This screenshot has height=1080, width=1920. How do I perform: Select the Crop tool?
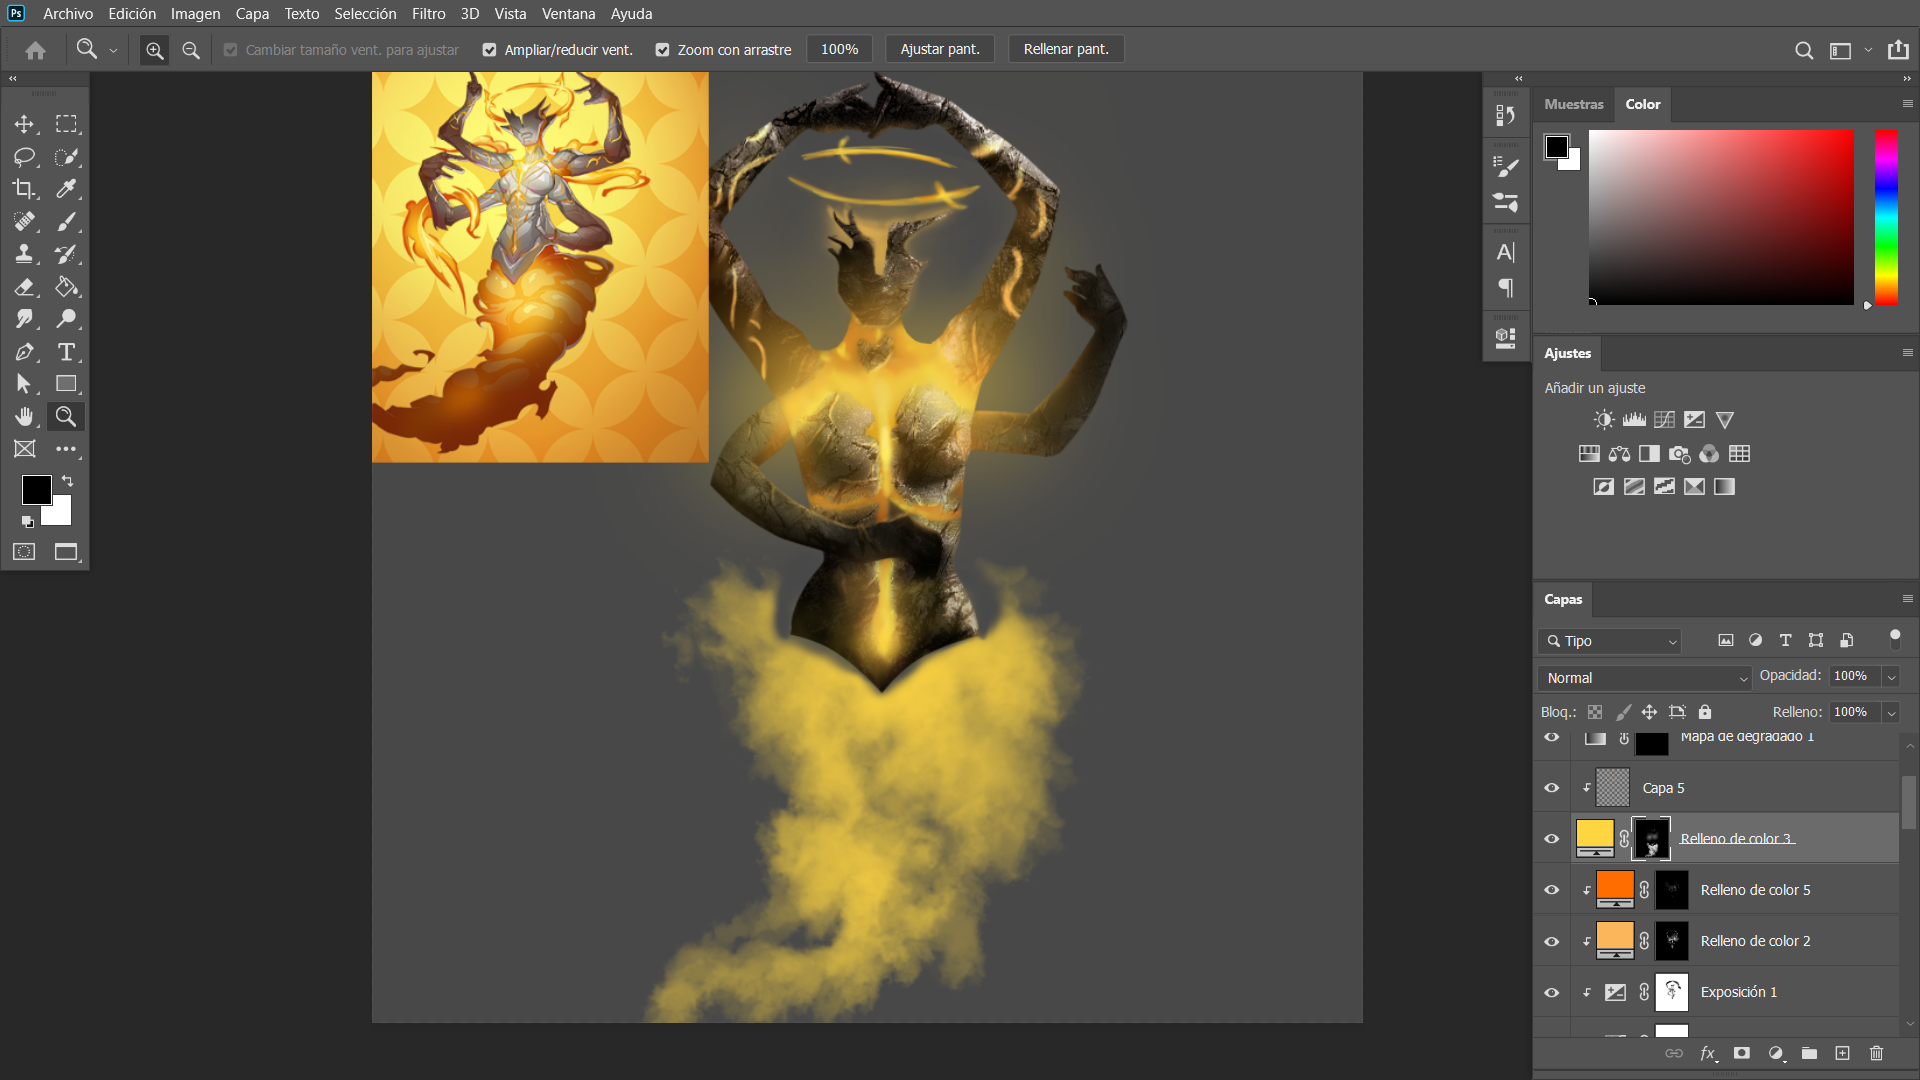click(24, 189)
